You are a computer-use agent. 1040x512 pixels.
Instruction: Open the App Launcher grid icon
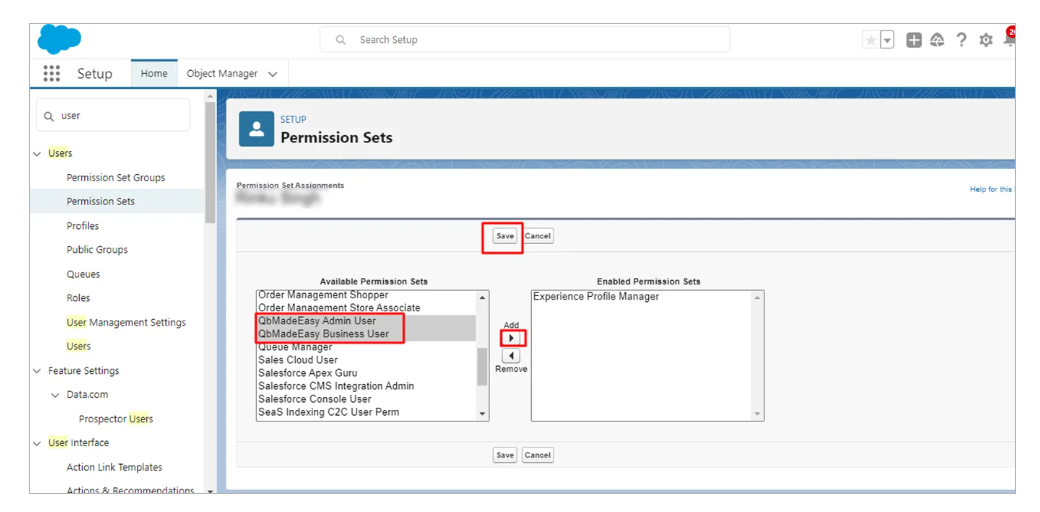click(52, 74)
